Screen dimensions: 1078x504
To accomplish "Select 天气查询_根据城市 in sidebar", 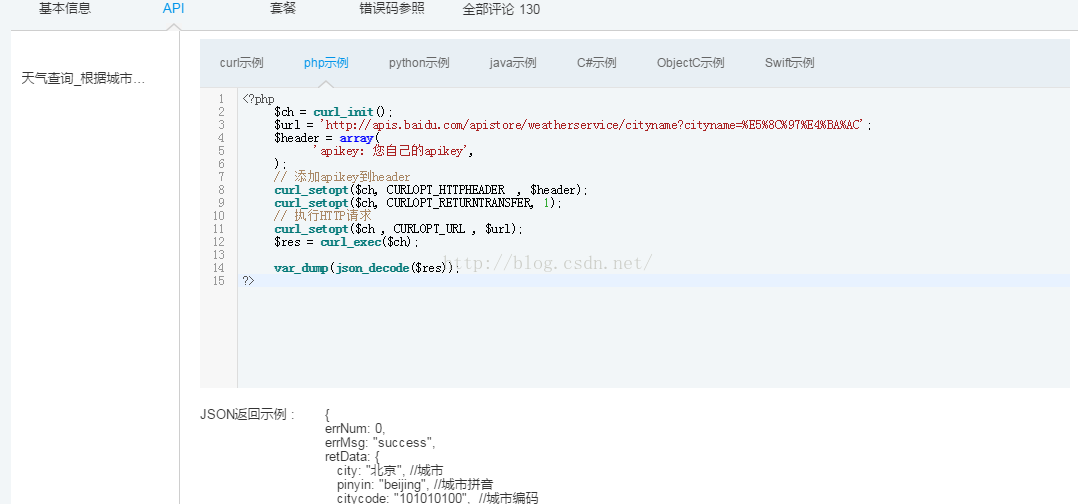I will tap(83, 78).
